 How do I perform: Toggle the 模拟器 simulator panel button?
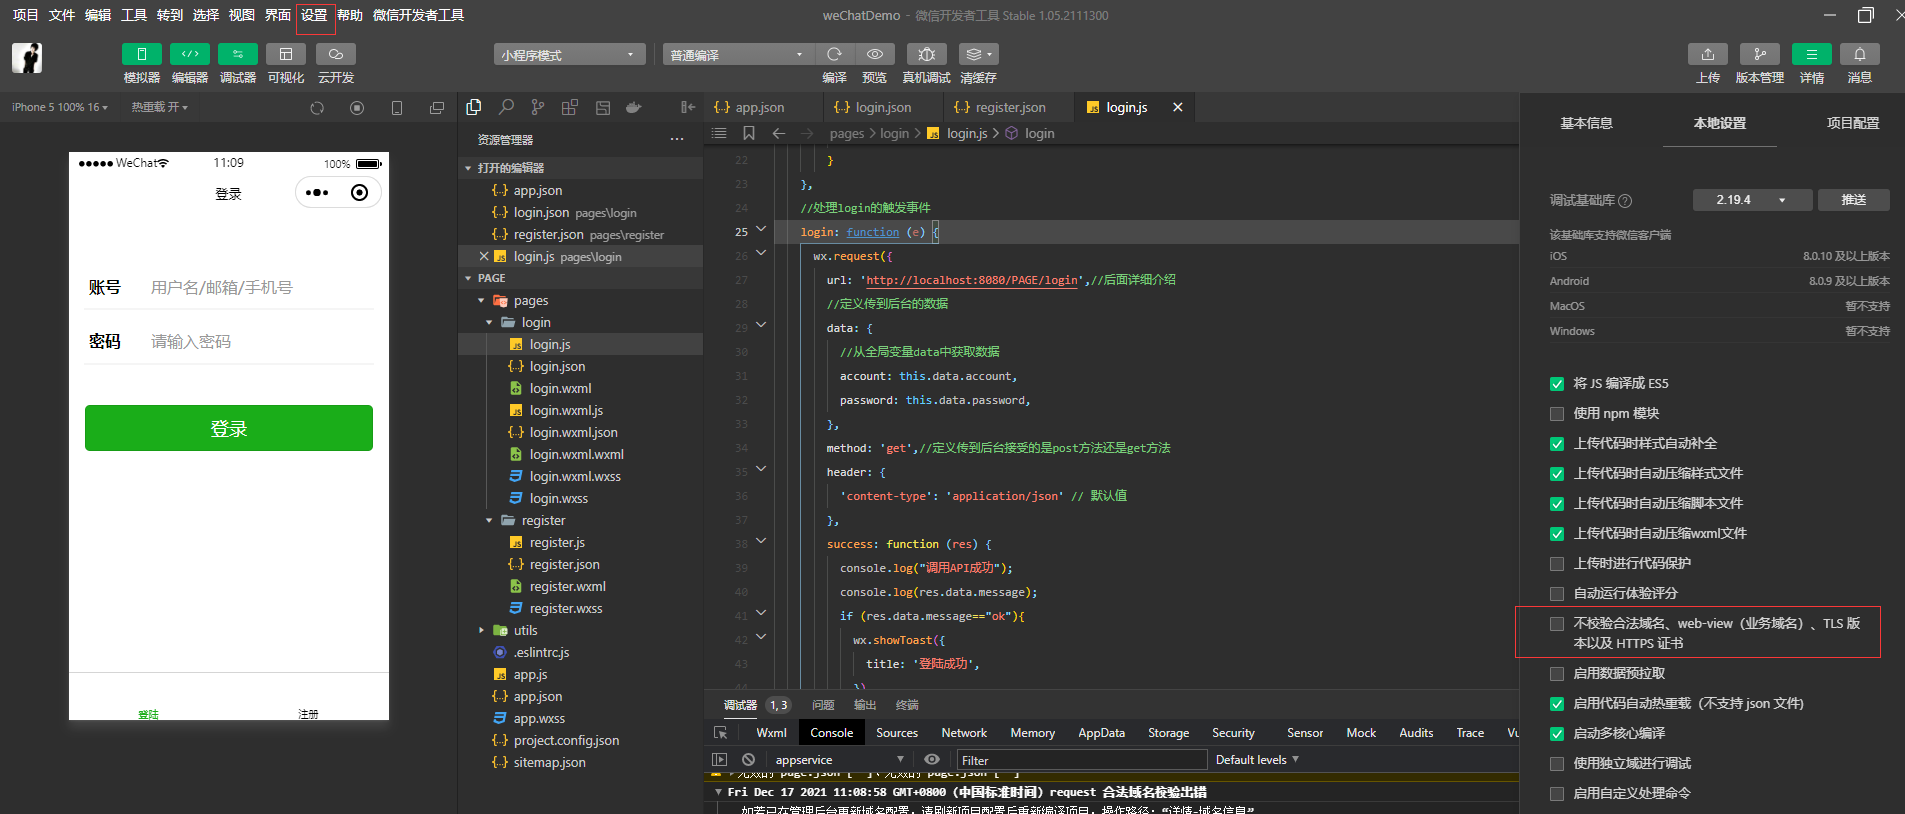pyautogui.click(x=141, y=54)
